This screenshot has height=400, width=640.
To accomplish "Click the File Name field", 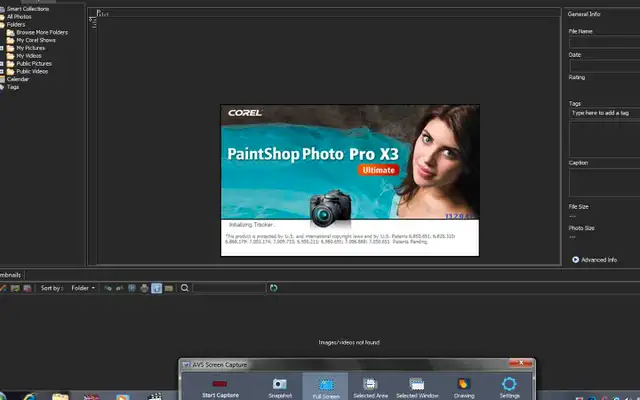I will pyautogui.click(x=604, y=42).
